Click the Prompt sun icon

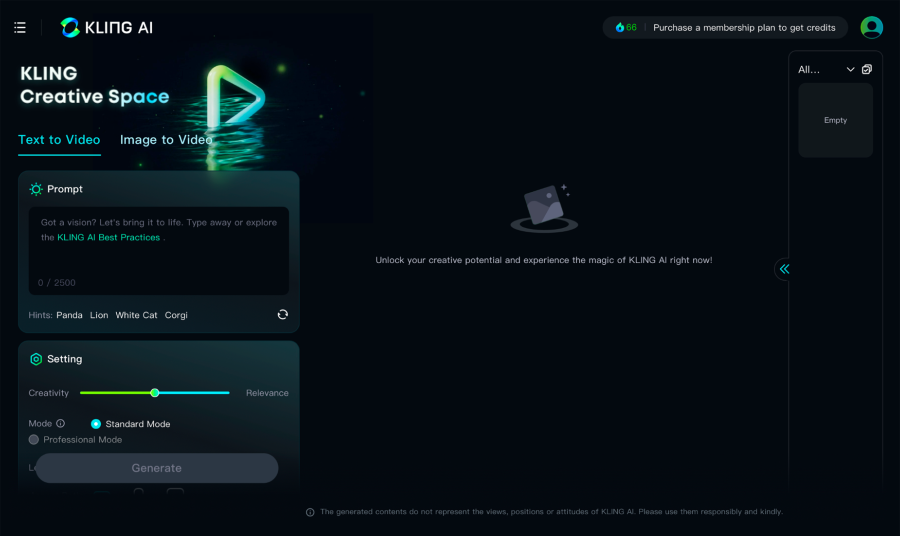pos(36,189)
